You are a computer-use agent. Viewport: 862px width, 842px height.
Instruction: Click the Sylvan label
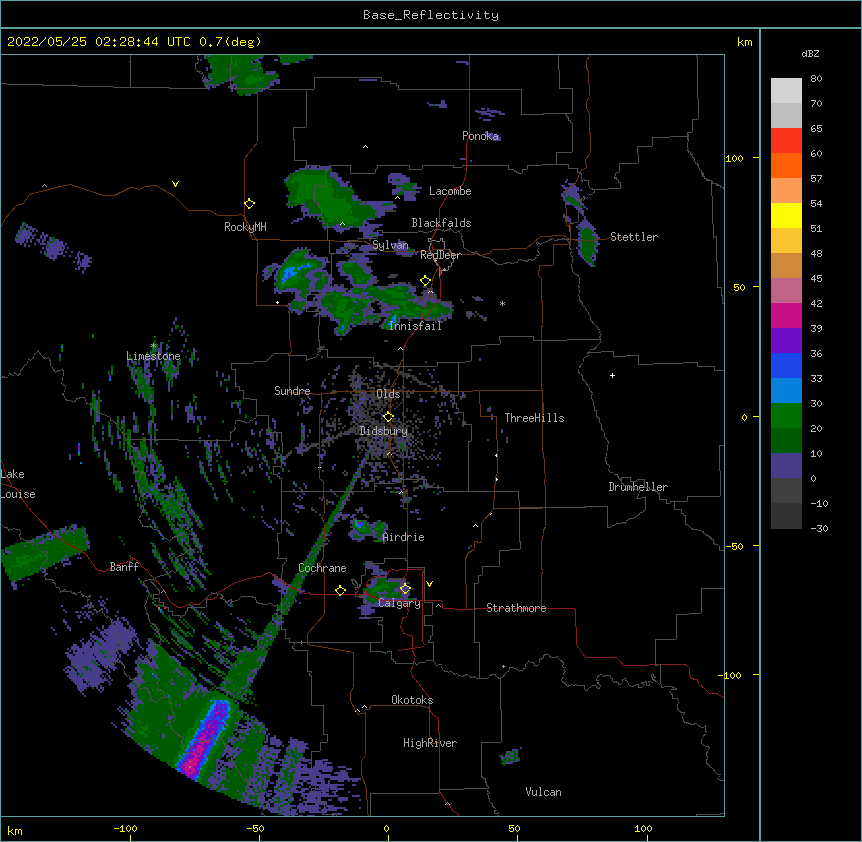click(x=390, y=245)
